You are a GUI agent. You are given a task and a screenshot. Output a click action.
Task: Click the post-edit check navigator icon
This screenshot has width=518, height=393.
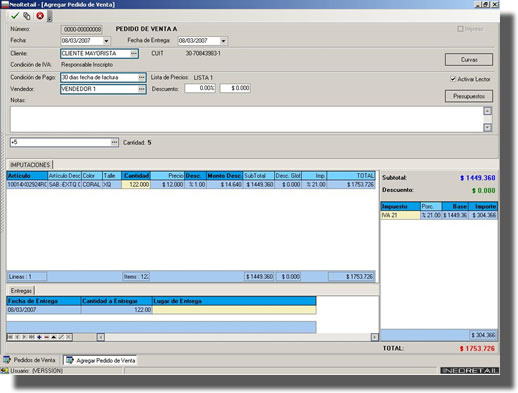[x=61, y=337]
